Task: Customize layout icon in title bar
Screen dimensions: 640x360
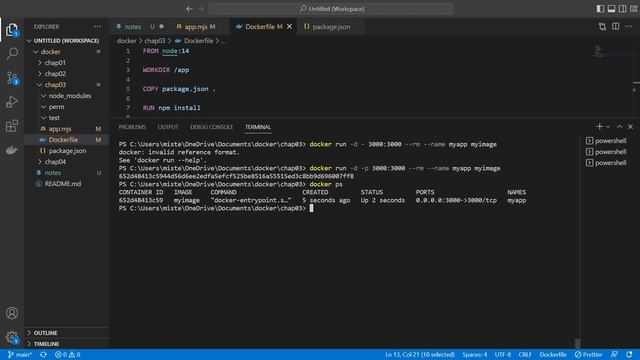Action: tap(633, 9)
